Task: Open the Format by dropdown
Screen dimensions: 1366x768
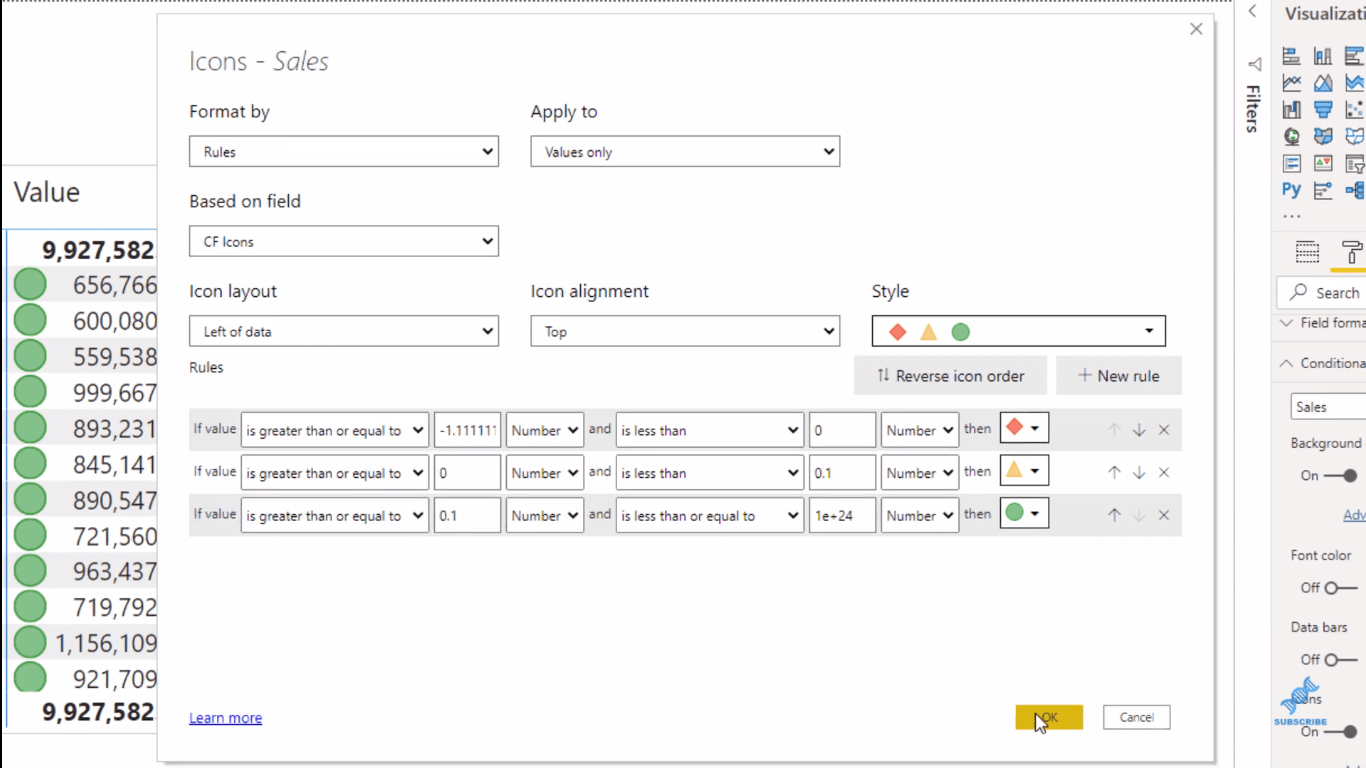Action: click(x=344, y=152)
